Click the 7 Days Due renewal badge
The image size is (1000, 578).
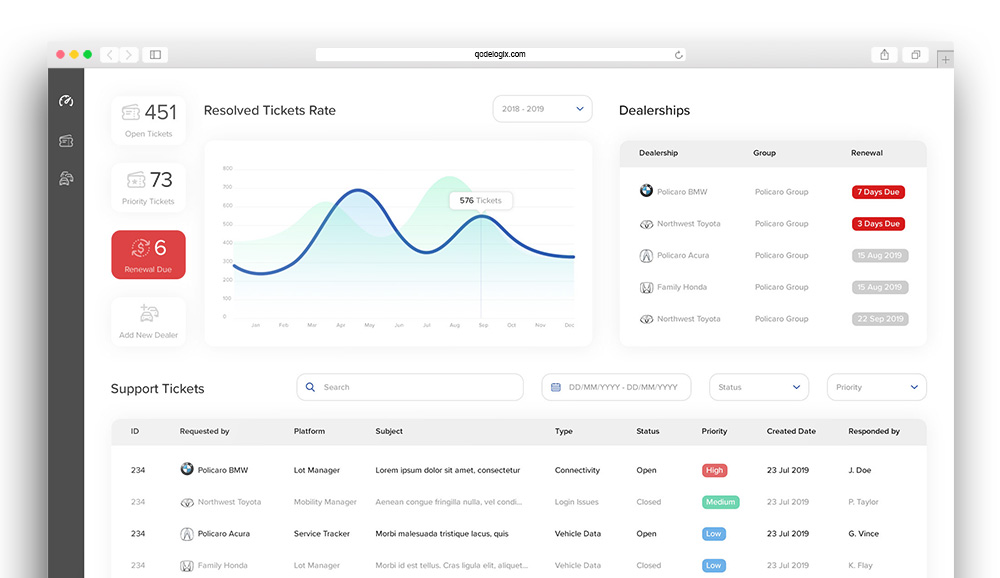pyautogui.click(x=878, y=192)
